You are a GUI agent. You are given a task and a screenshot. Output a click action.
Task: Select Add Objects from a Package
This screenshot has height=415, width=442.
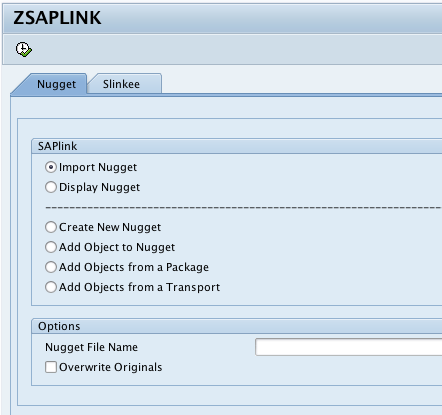click(51, 267)
